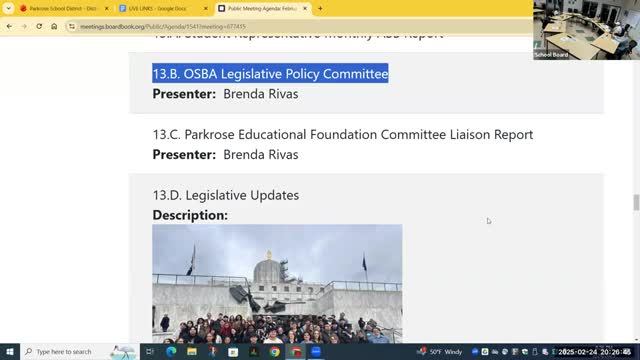Close the LIVE LINKS Google Docs tab

click(206, 8)
